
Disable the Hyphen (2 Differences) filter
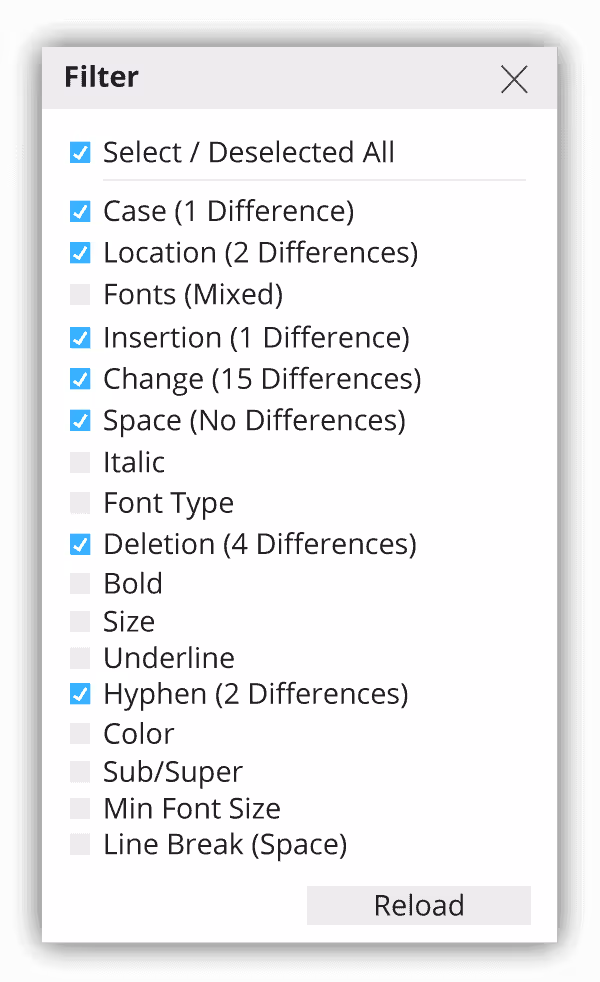click(x=80, y=693)
